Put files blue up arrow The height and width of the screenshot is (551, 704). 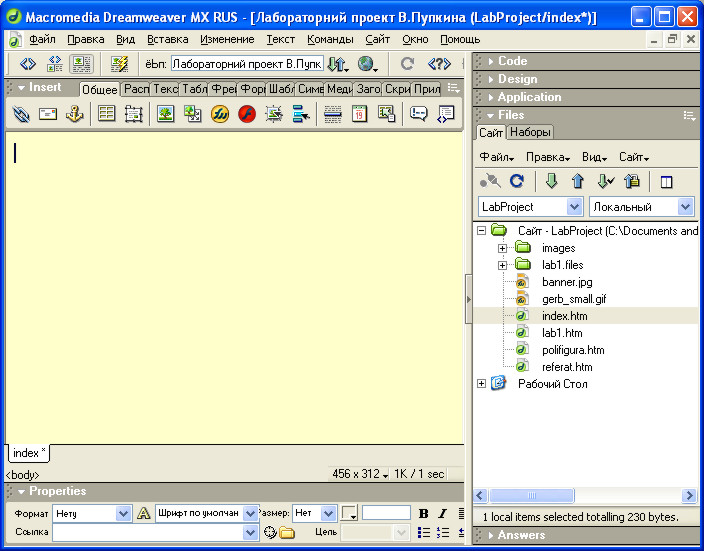point(578,181)
